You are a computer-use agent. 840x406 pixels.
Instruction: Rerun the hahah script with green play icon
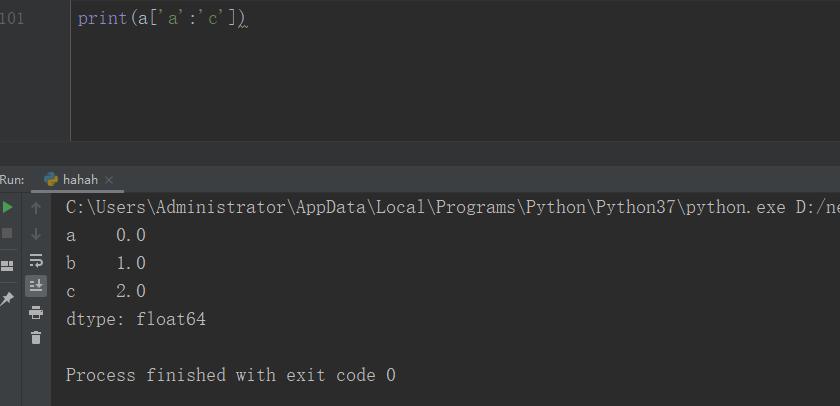(x=7, y=207)
